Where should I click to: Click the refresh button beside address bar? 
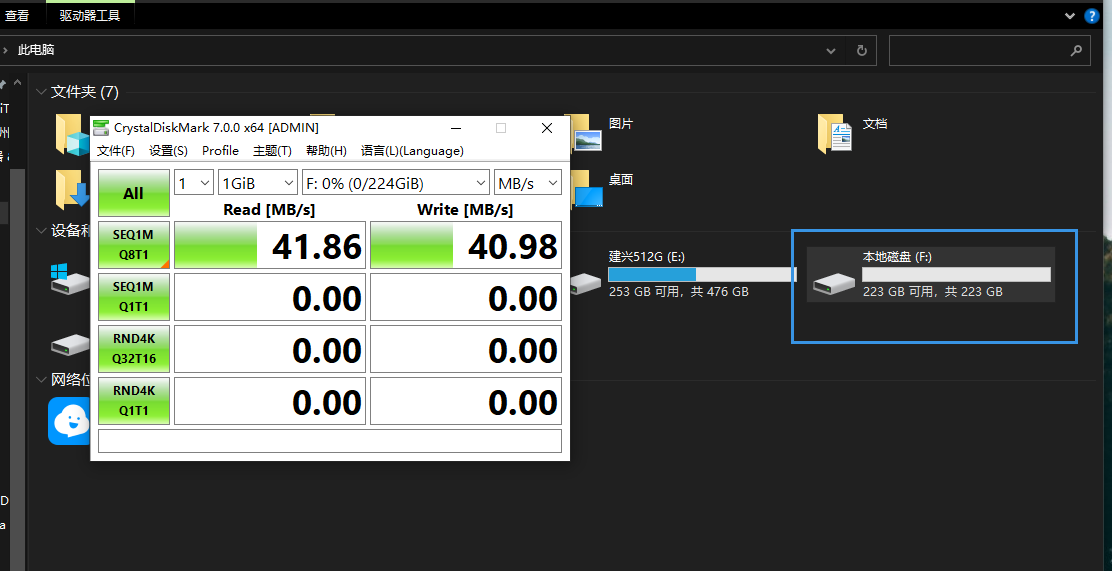(860, 50)
